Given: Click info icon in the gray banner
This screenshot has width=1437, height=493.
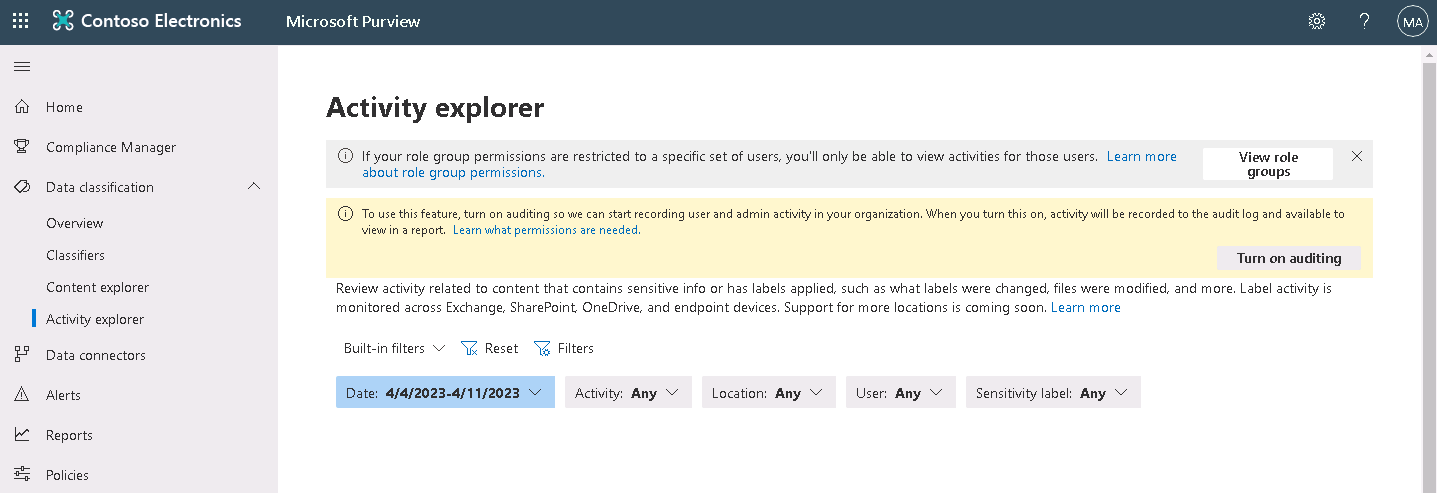Looking at the screenshot, I should point(345,156).
